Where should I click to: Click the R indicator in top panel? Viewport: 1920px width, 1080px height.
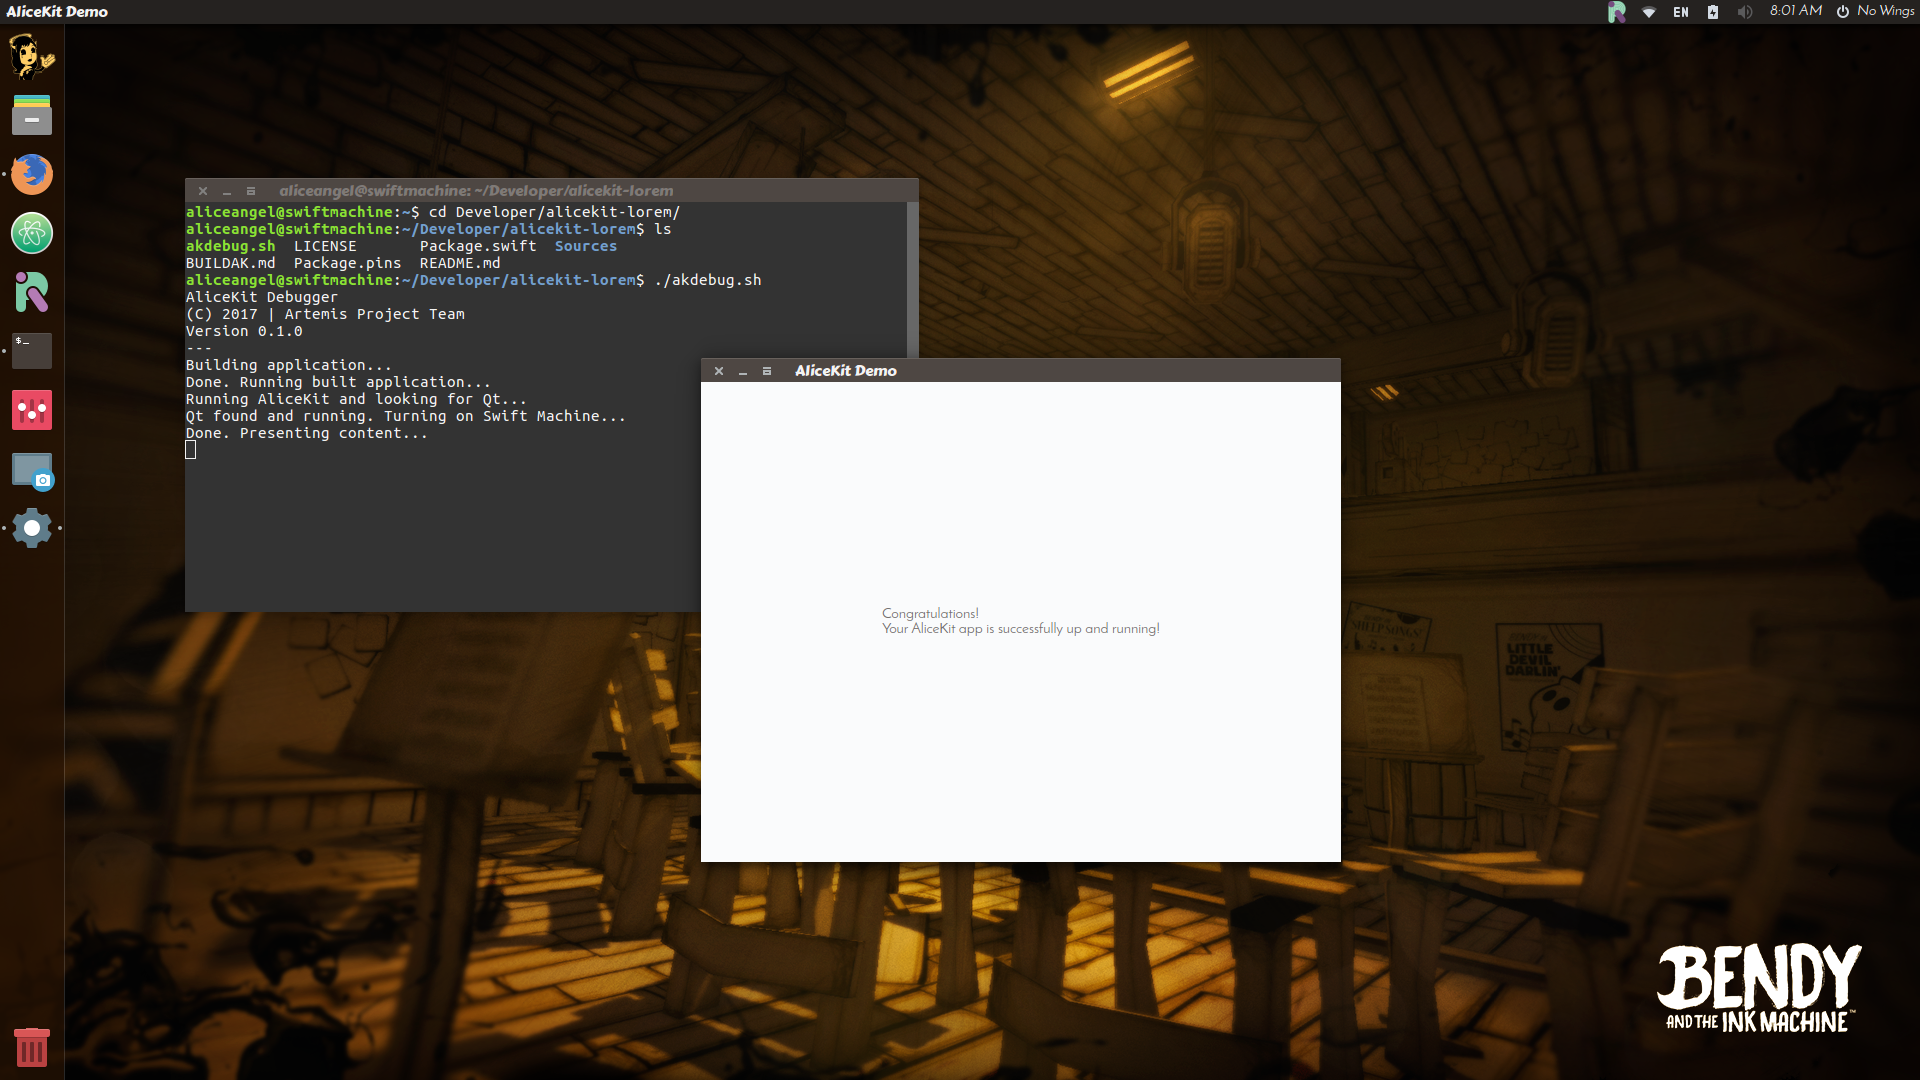click(x=1616, y=12)
